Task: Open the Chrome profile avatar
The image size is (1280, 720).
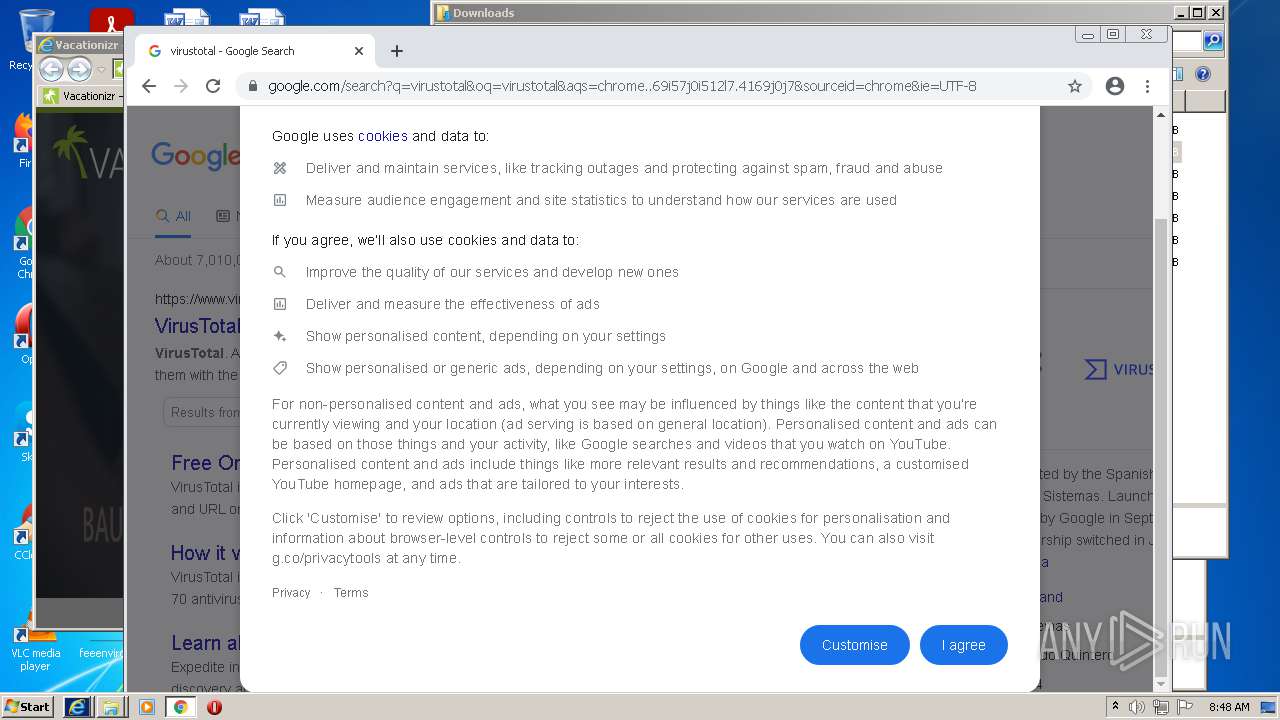Action: tap(1115, 86)
